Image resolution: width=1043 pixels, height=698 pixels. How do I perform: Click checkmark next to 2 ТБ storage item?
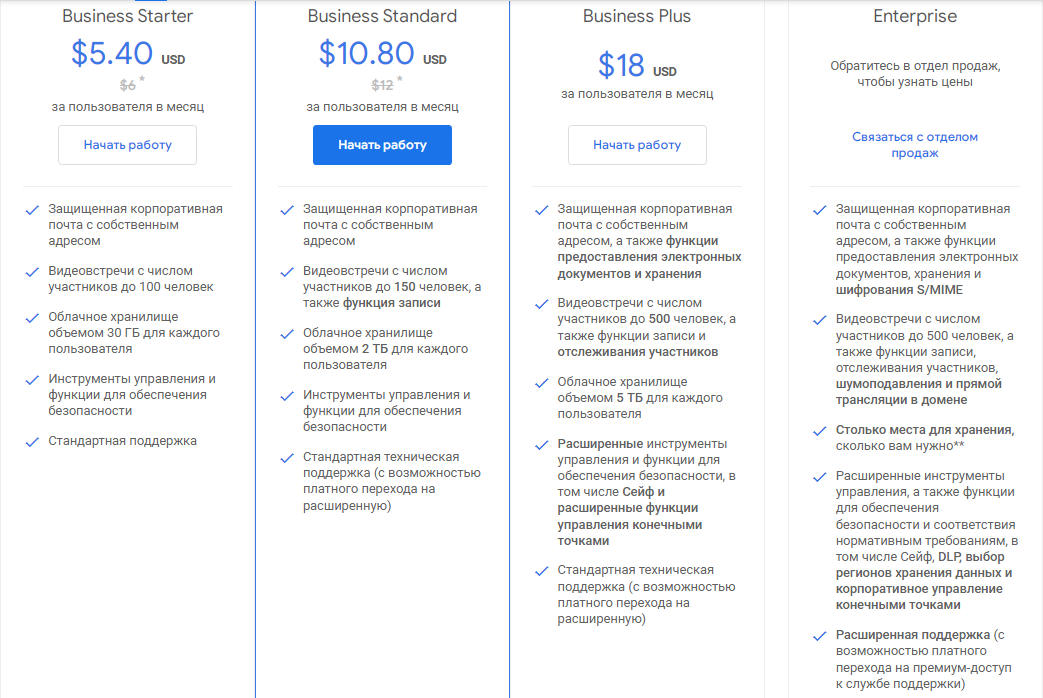(x=287, y=334)
